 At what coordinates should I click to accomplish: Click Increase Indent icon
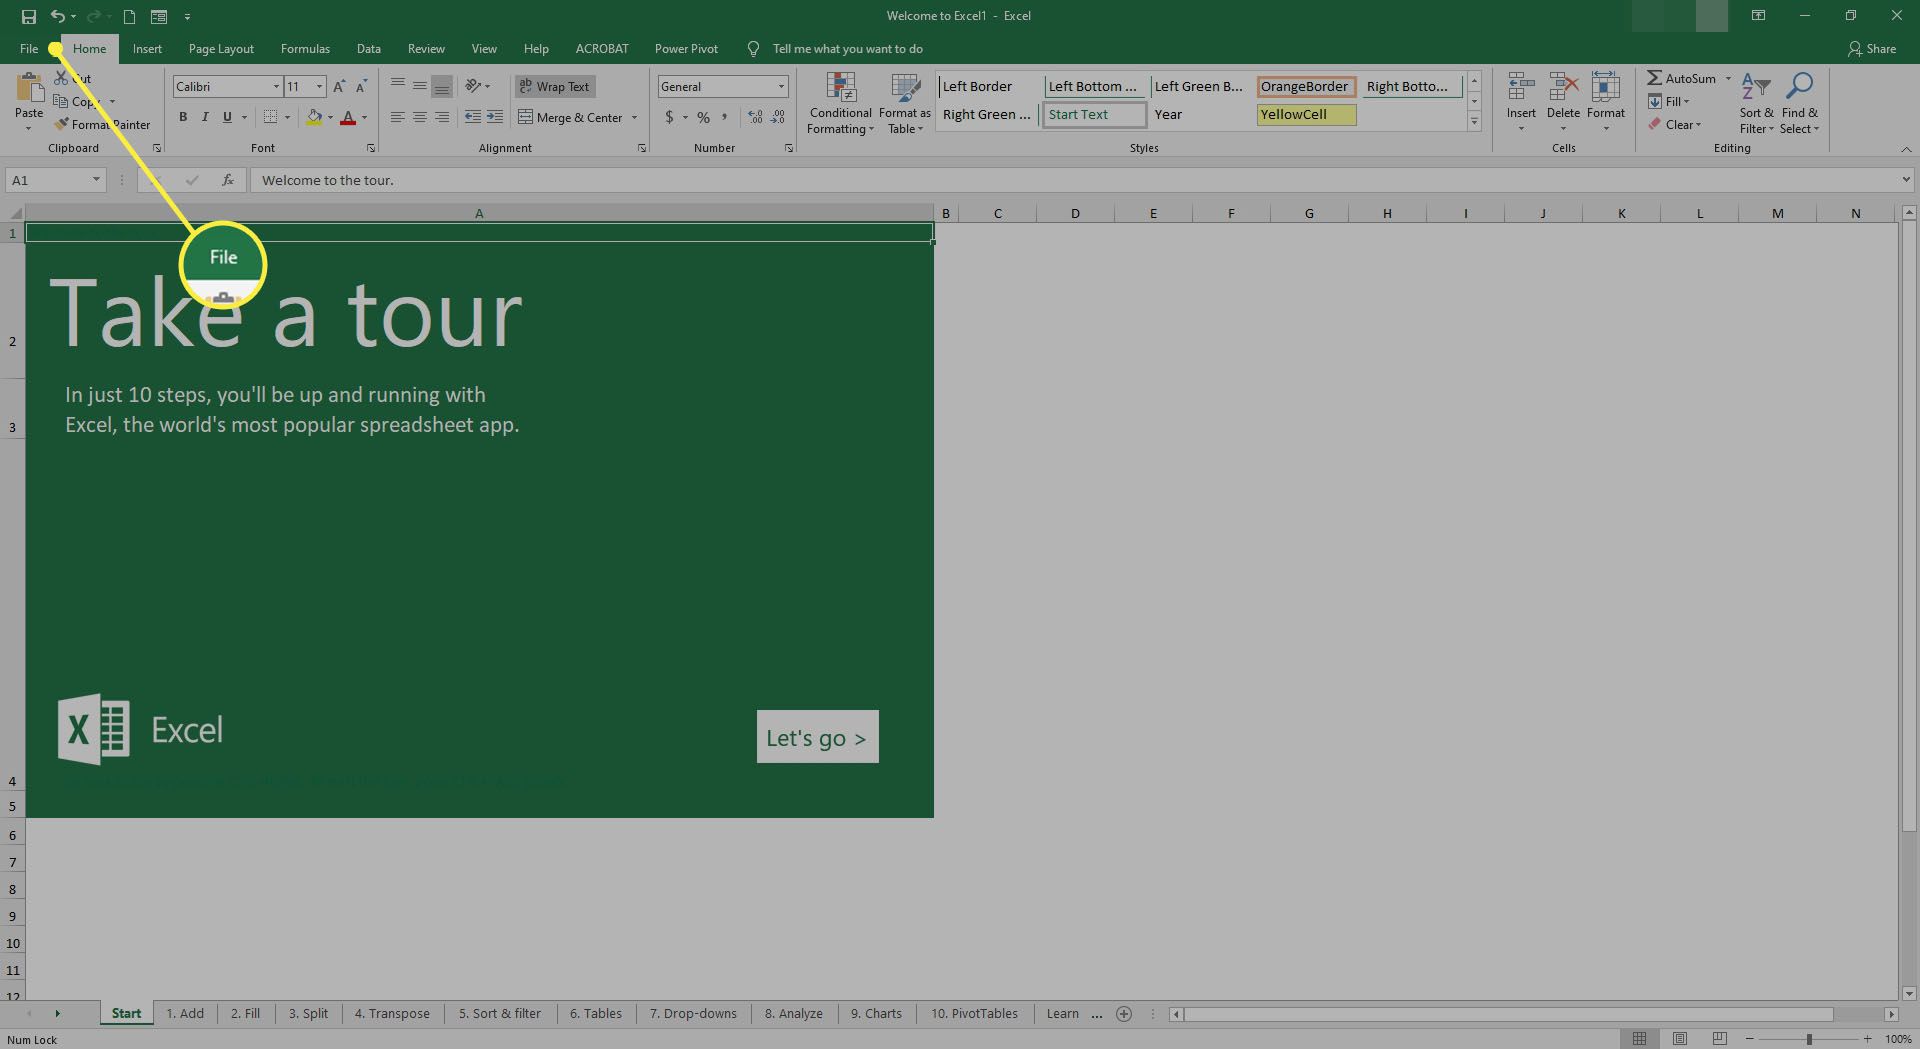495,117
